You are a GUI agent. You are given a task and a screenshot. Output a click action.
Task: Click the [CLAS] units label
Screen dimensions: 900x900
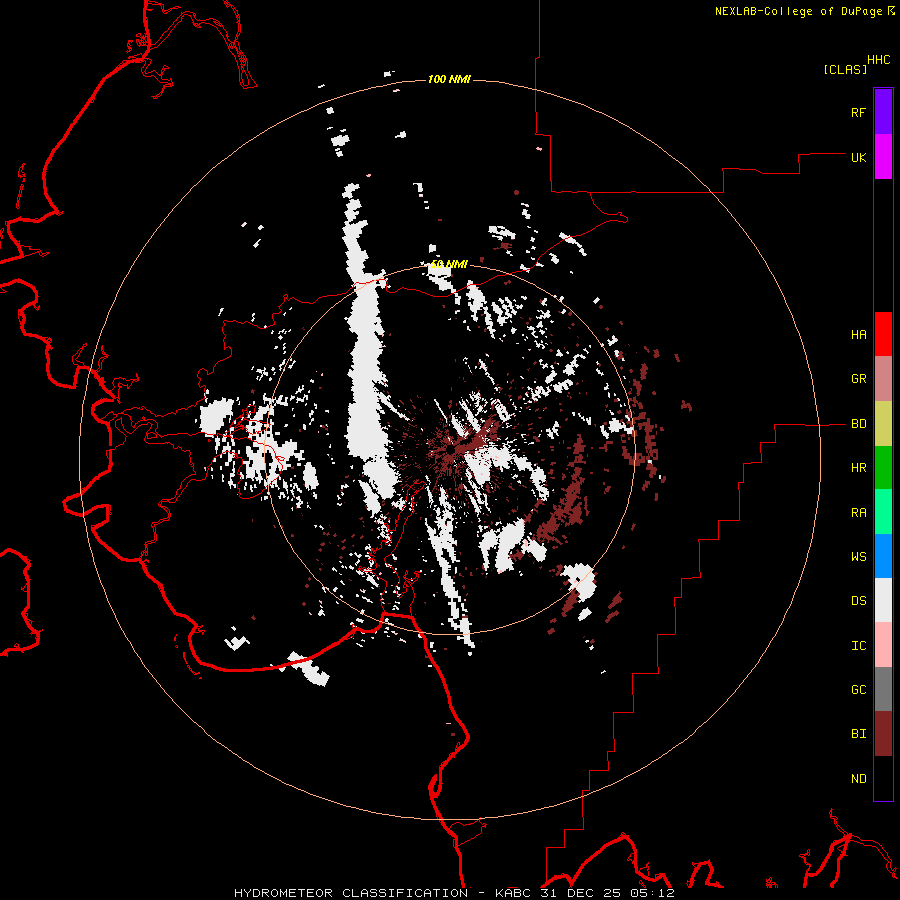845,69
